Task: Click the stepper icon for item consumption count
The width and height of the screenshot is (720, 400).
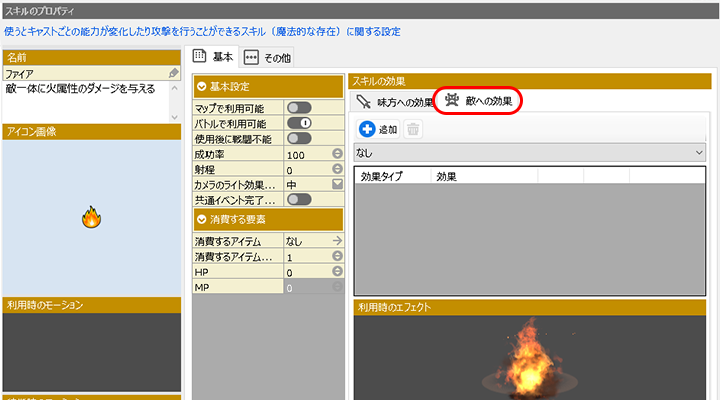Action: [x=337, y=257]
